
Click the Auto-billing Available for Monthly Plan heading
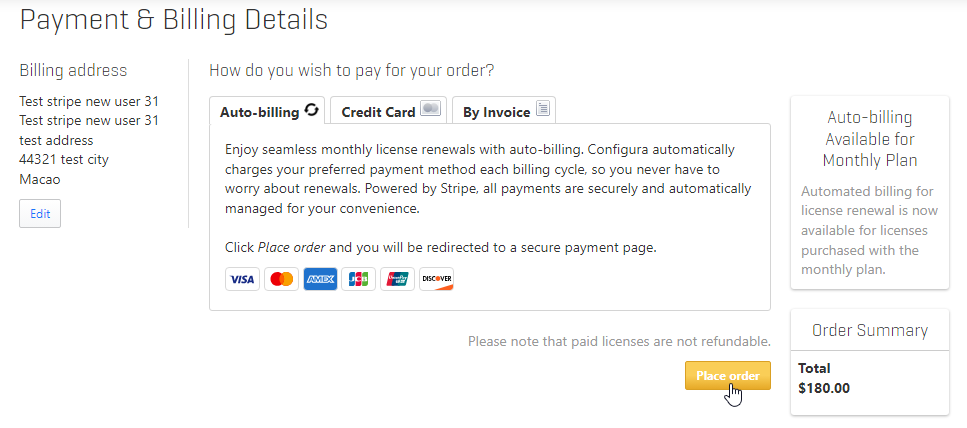pyautogui.click(x=870, y=139)
